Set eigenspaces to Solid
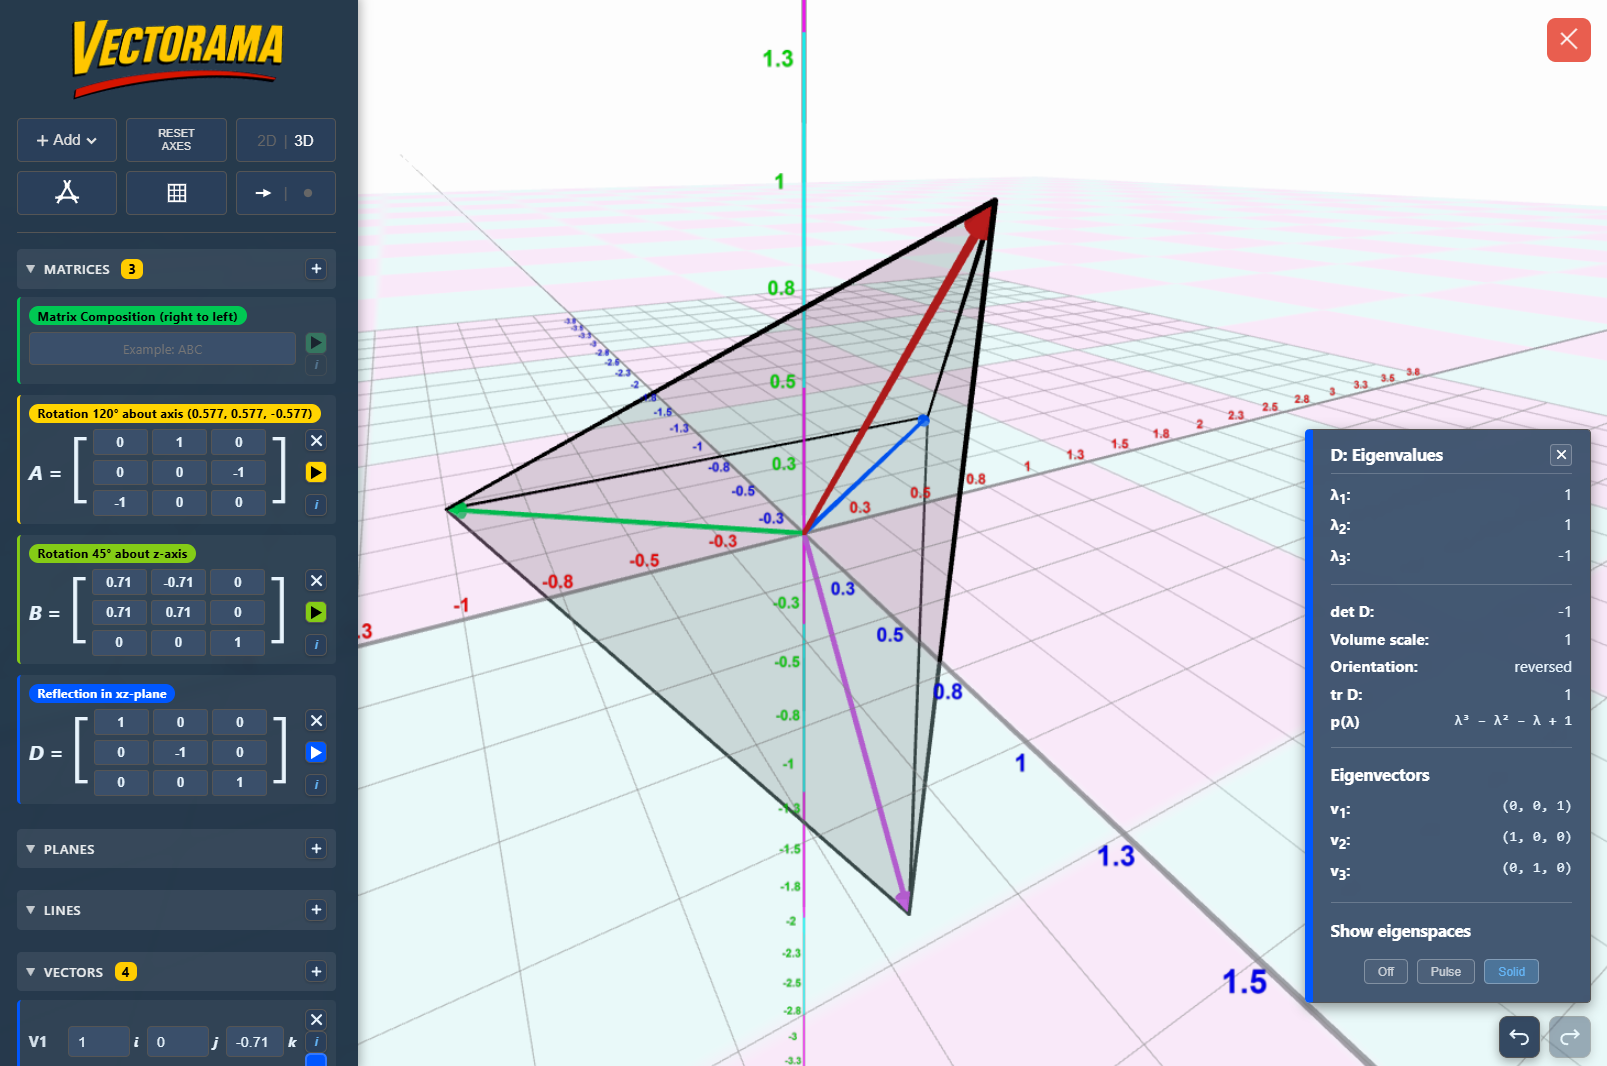 [1512, 972]
